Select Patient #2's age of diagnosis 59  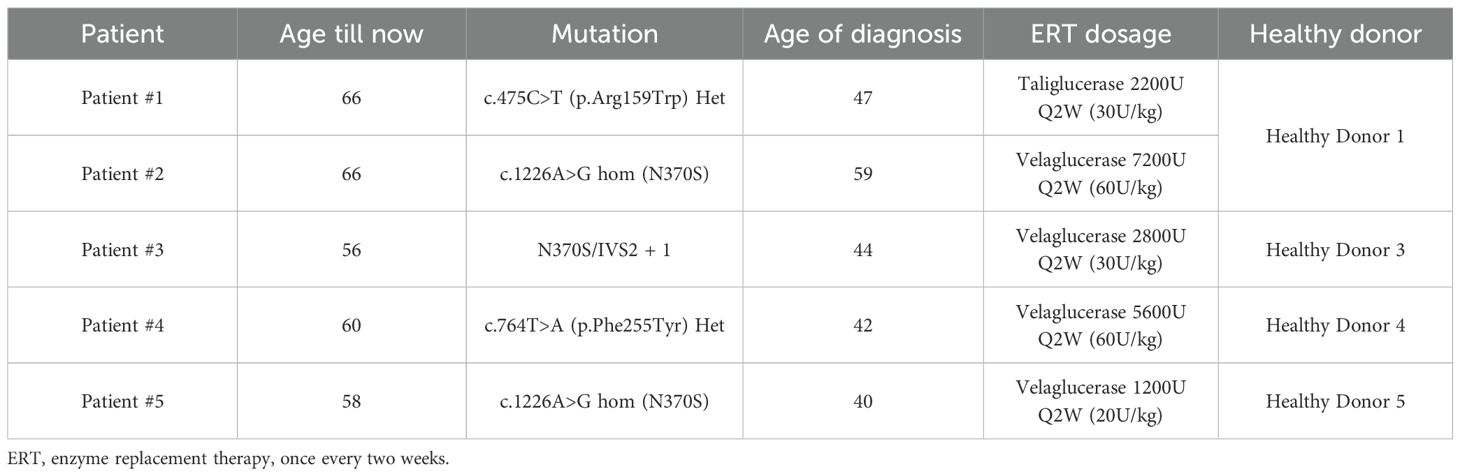862,174
